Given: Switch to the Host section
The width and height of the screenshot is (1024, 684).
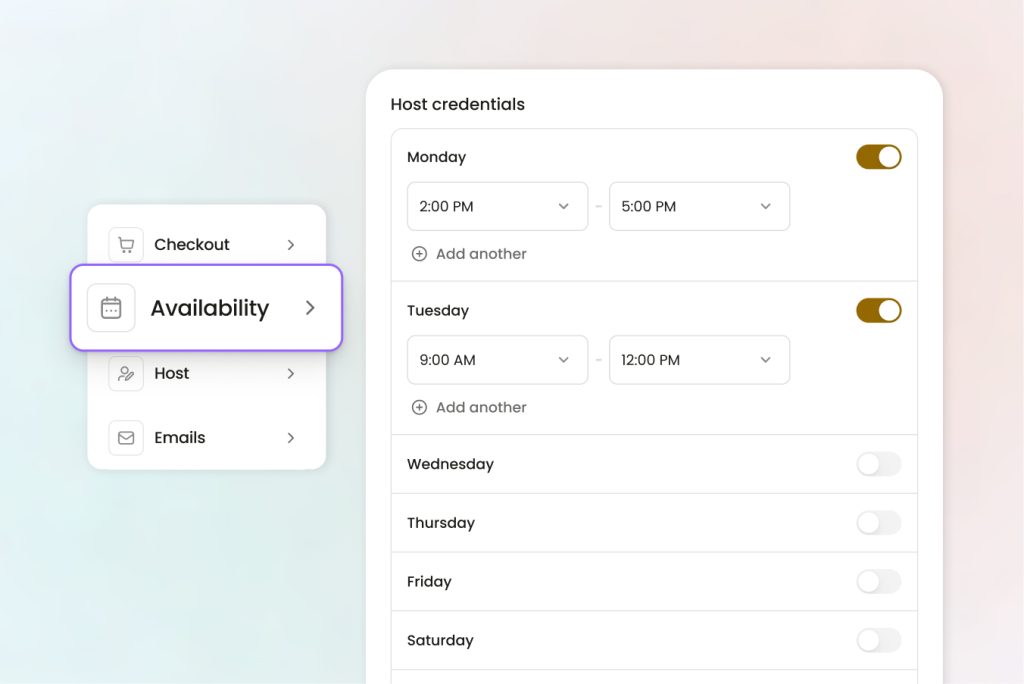Looking at the screenshot, I should coord(172,373).
